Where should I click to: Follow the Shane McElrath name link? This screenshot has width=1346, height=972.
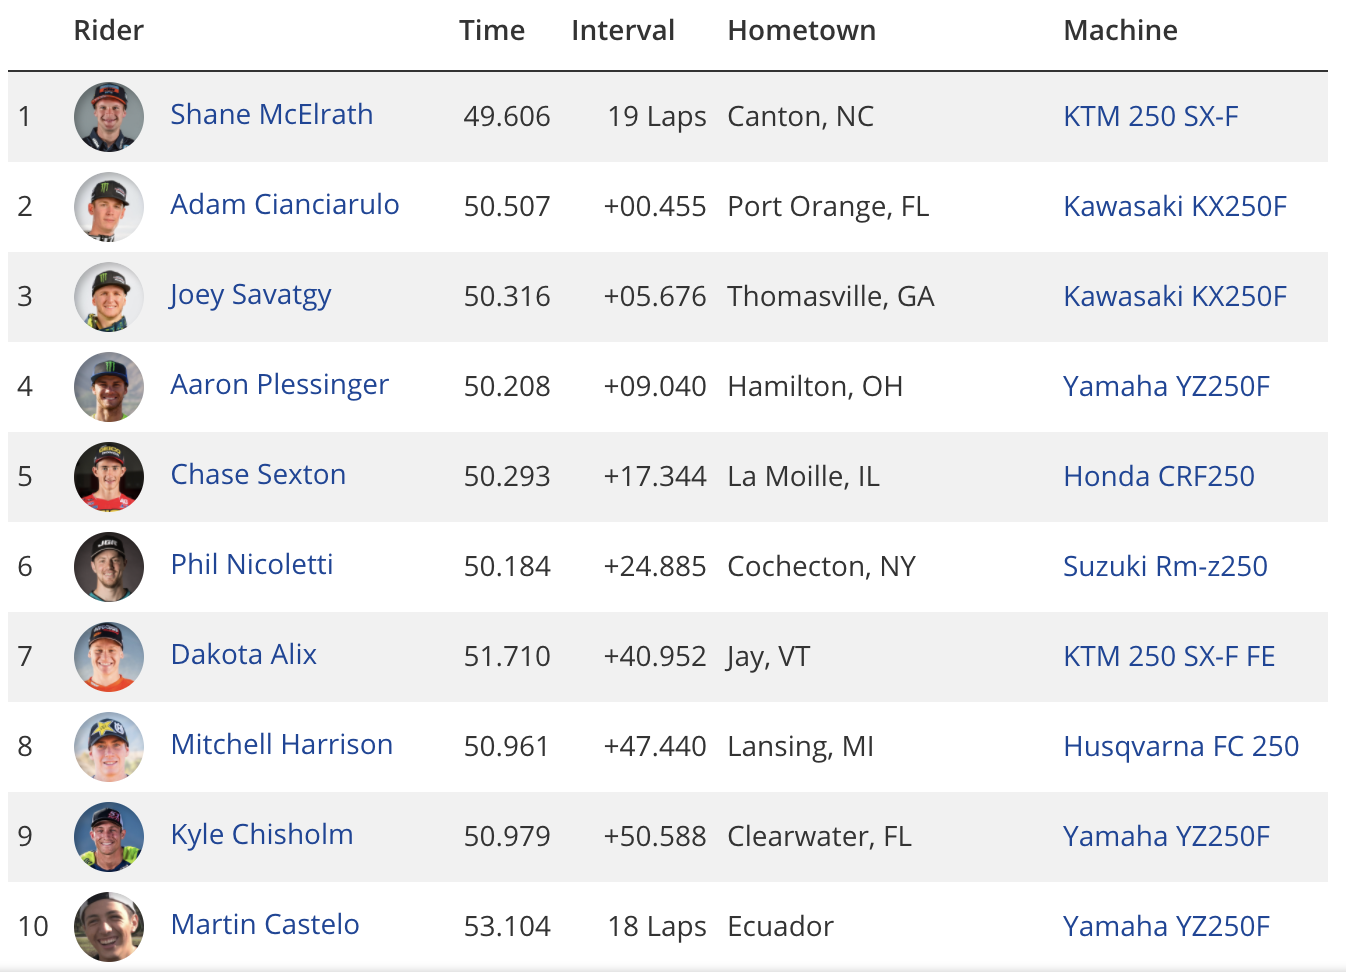[x=272, y=115]
